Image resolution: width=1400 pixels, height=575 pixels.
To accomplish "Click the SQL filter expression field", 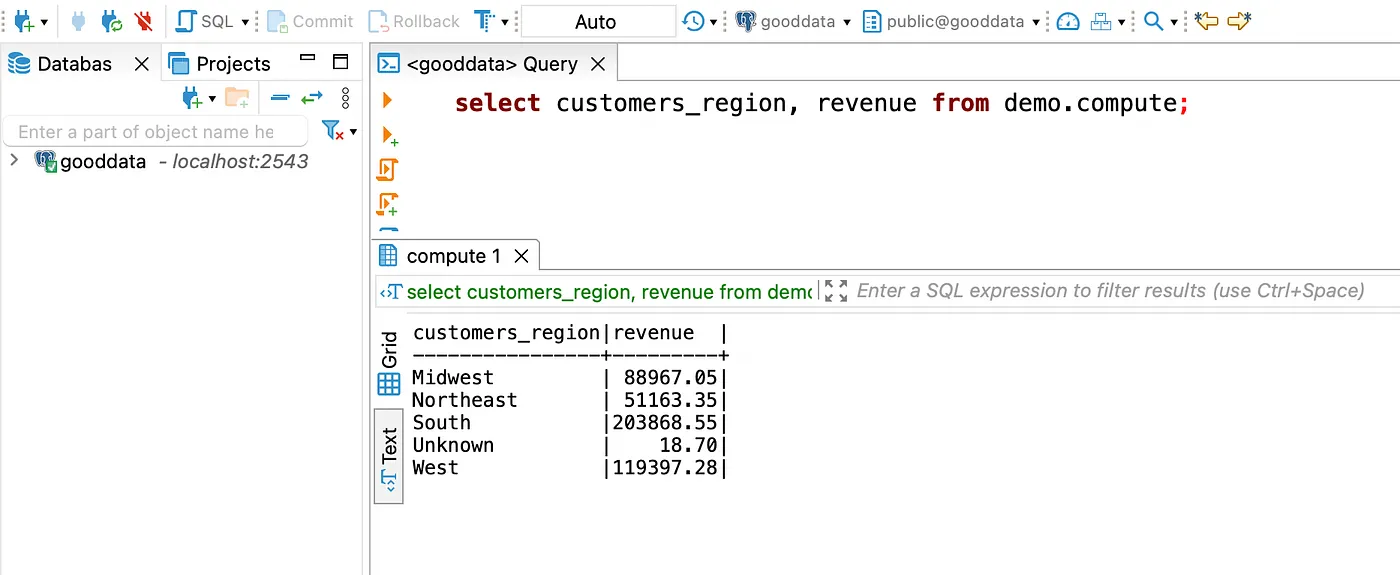I will [1110, 291].
